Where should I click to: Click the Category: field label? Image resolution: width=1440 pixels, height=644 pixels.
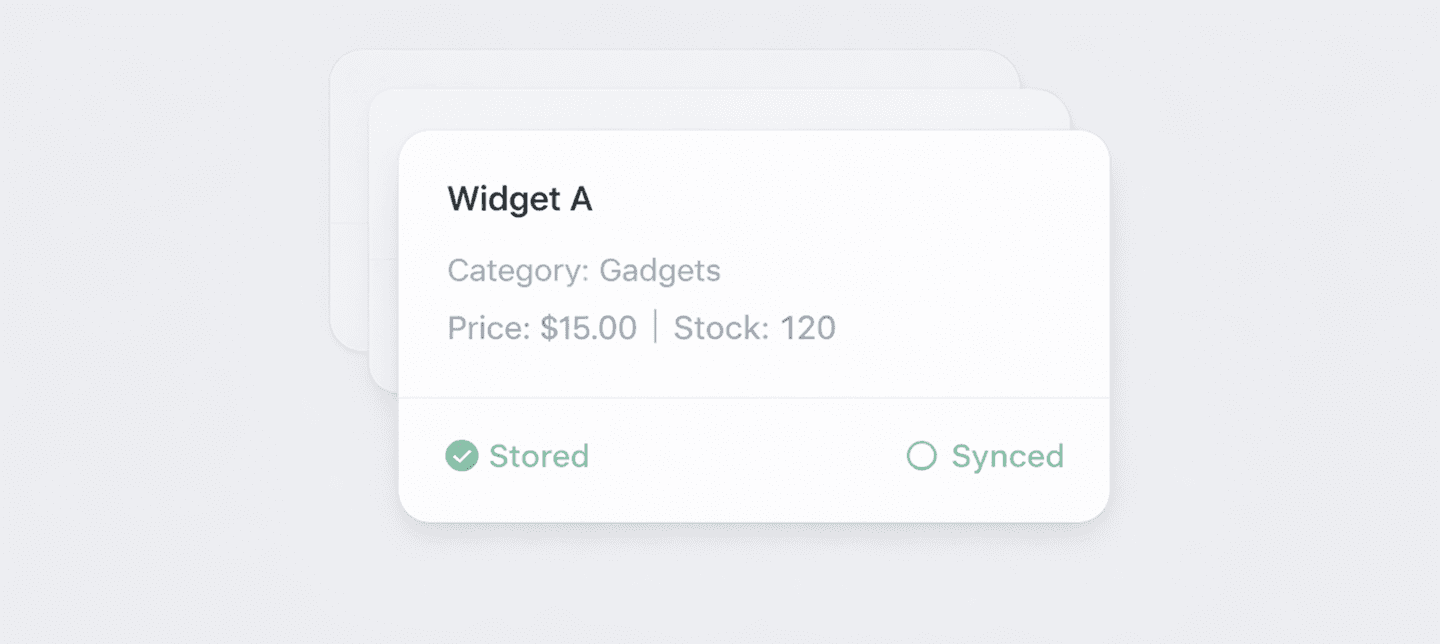coord(518,270)
